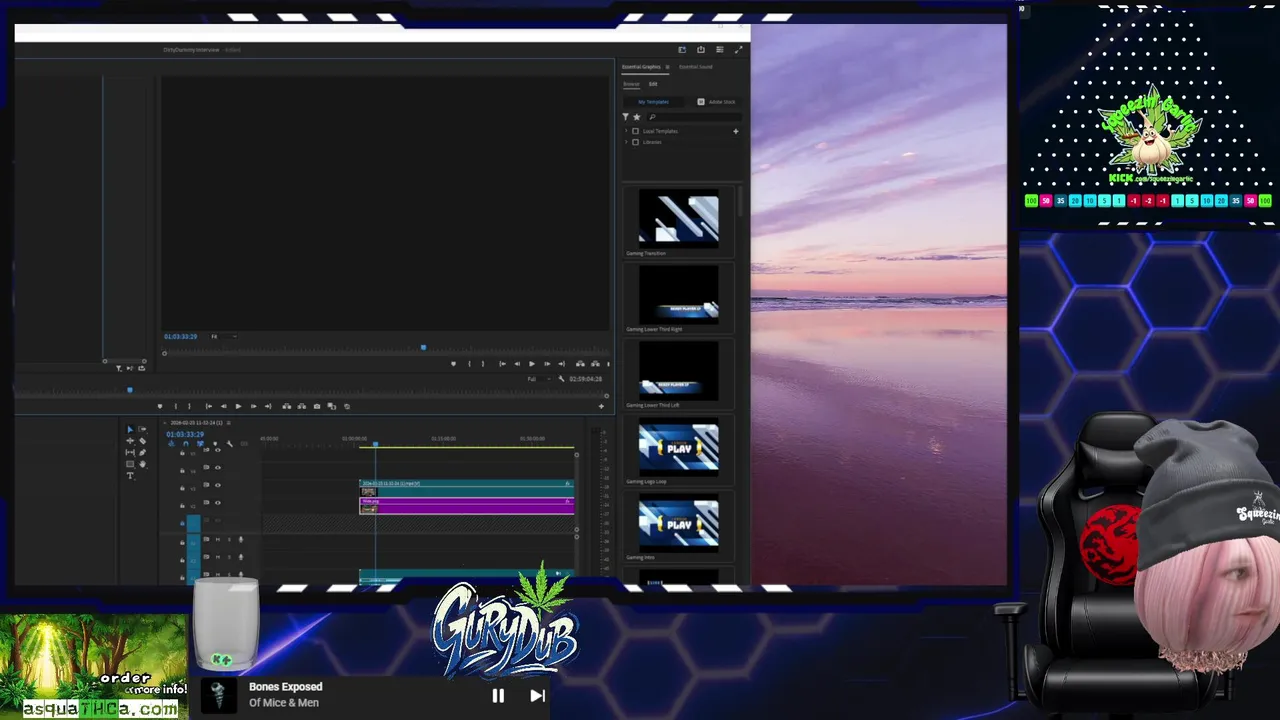Click the full-screen video icon in header
This screenshot has height=720, width=1280.
738,49
